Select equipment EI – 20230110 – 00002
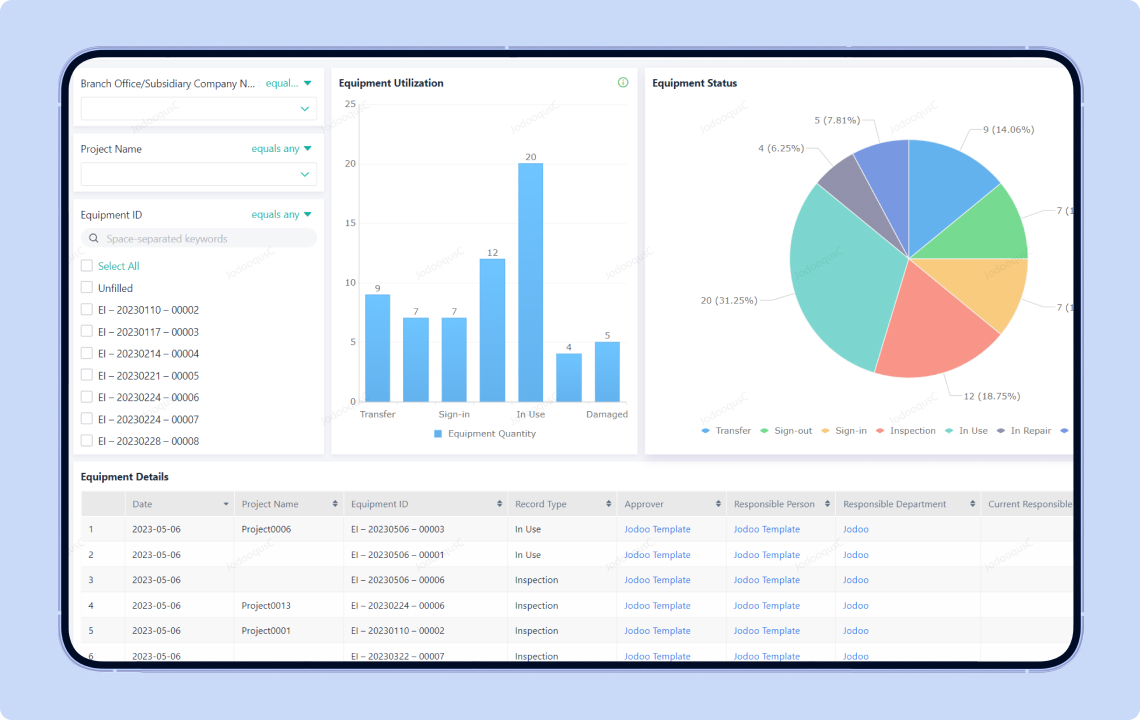 coord(86,309)
